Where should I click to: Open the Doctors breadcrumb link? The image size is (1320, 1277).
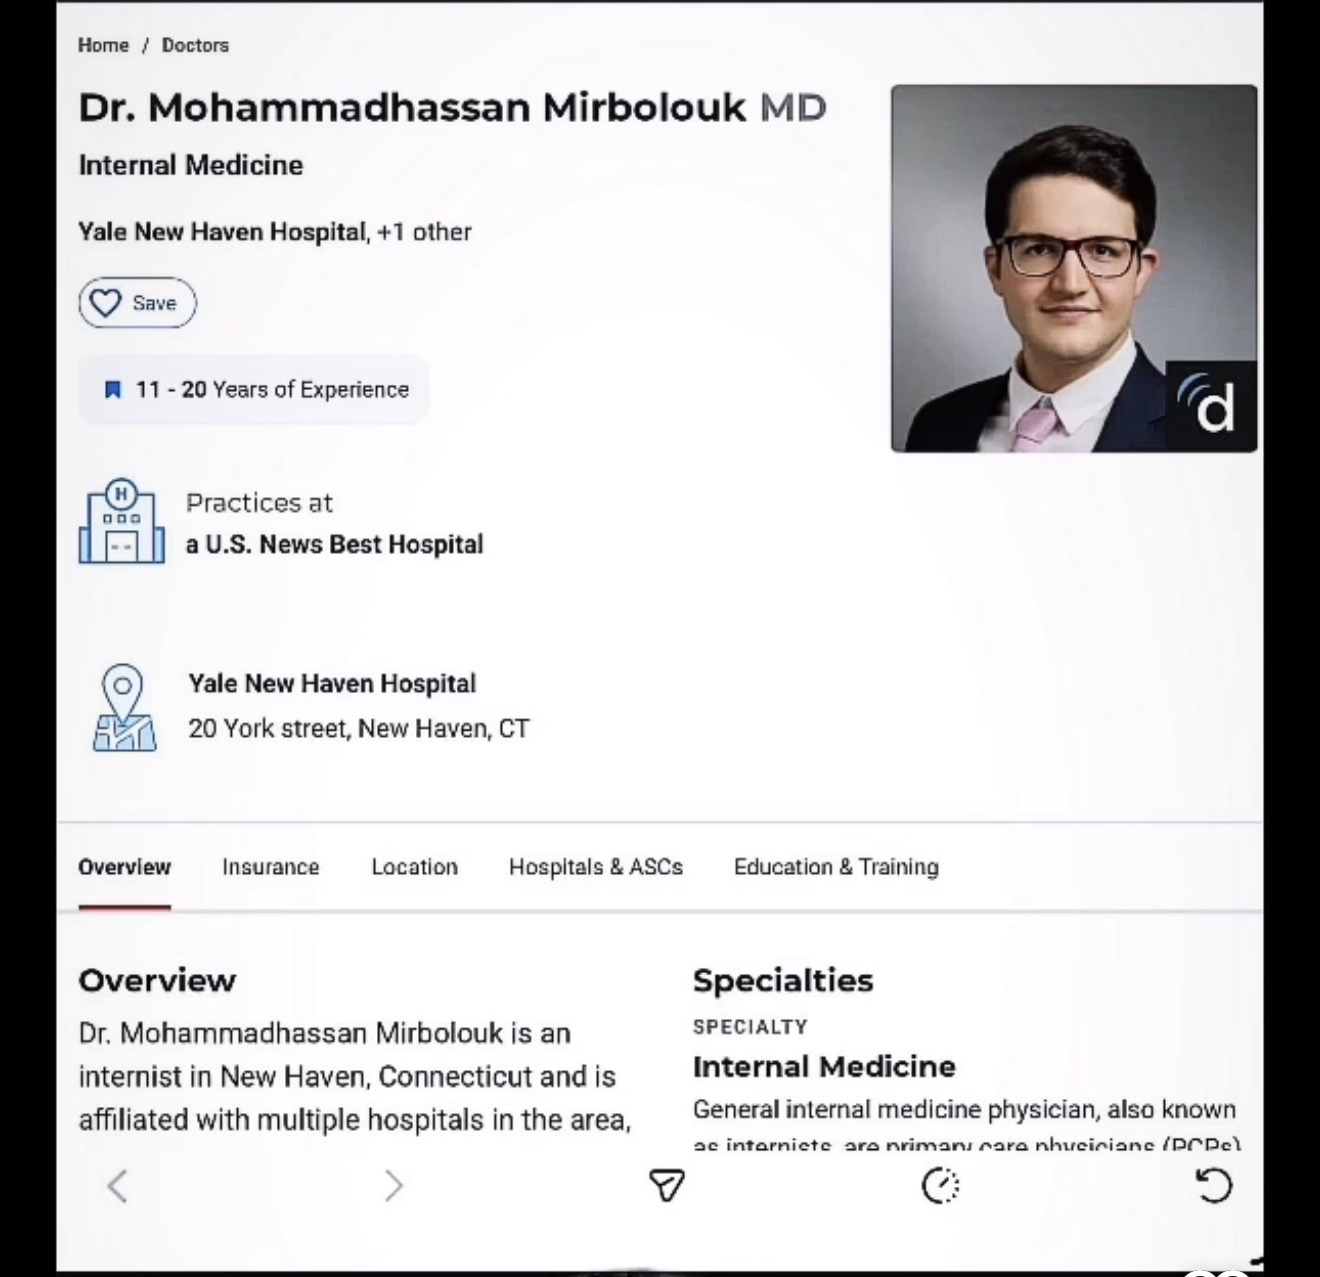[x=195, y=45]
